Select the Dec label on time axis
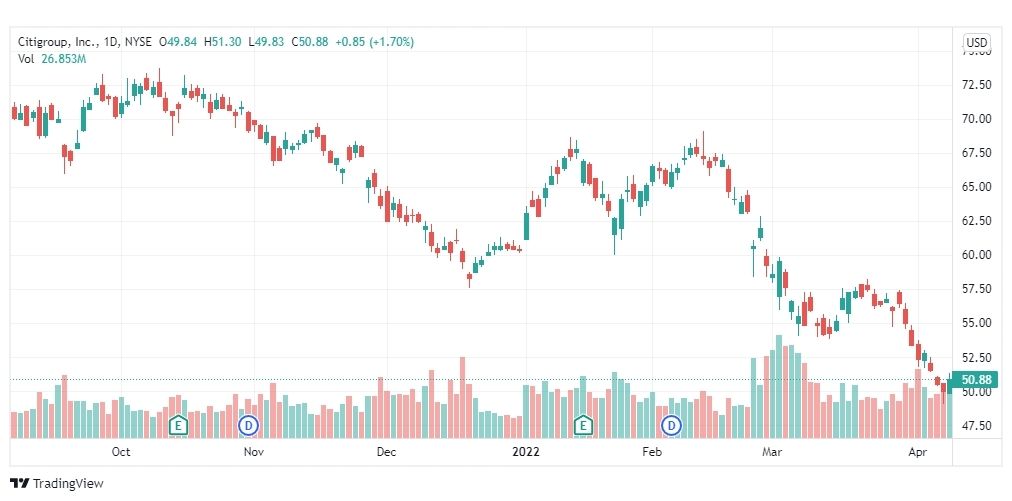The height and width of the screenshot is (501, 1012). point(386,452)
